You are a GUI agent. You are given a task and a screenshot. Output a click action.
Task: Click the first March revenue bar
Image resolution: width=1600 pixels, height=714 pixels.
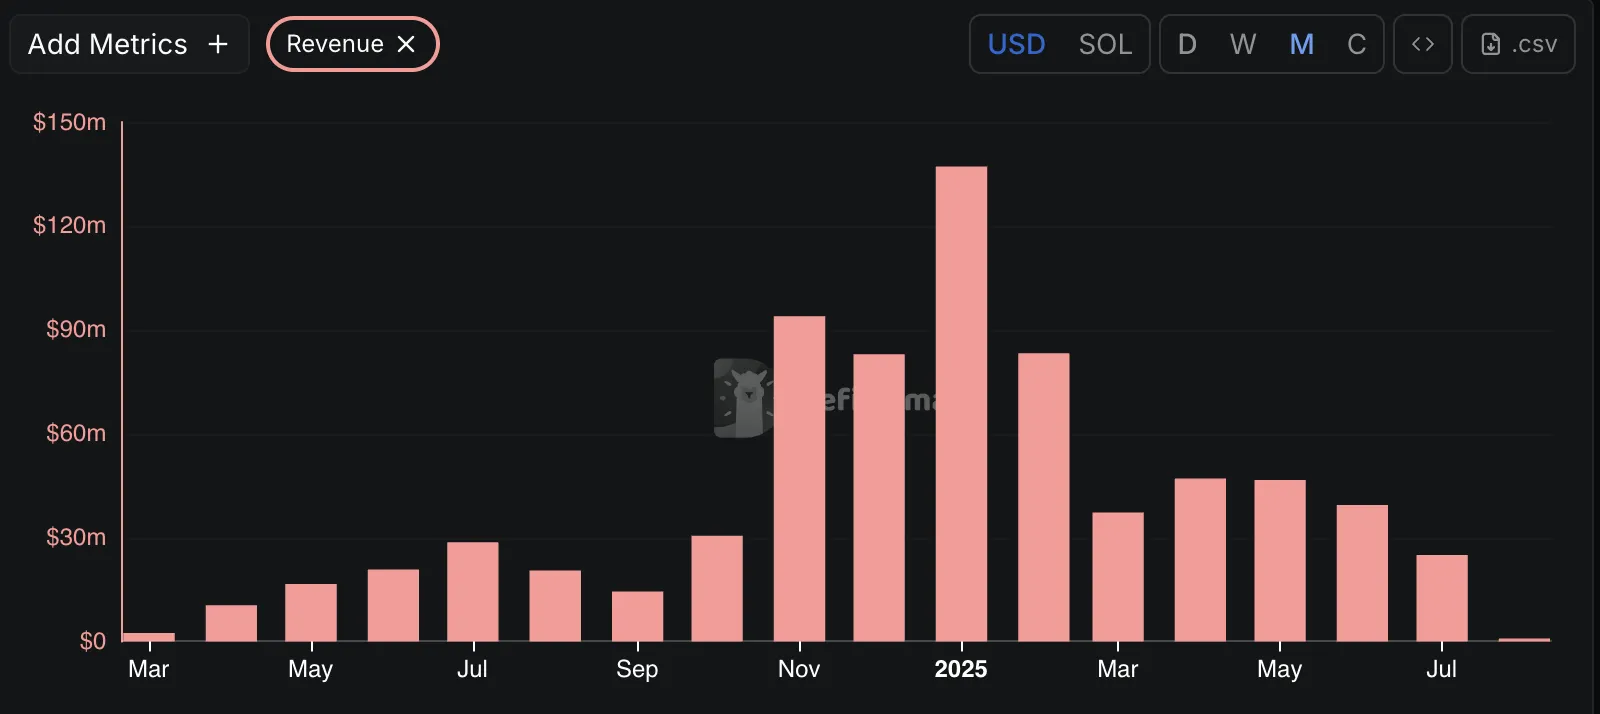pos(148,636)
